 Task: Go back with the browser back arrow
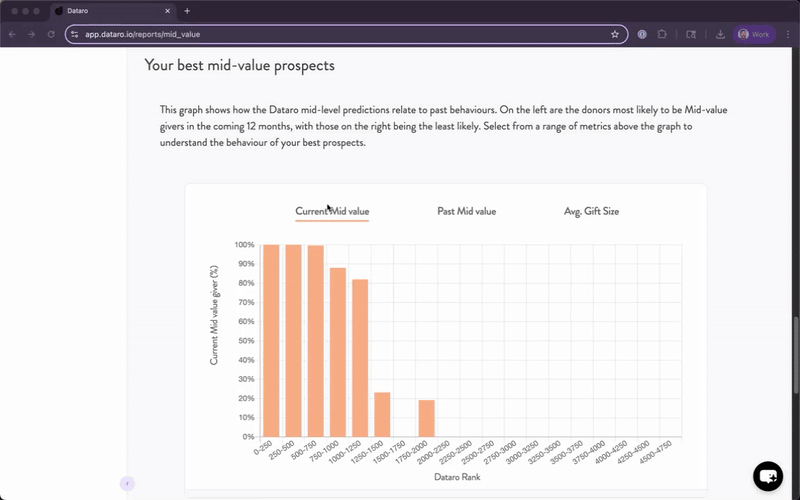click(12, 34)
